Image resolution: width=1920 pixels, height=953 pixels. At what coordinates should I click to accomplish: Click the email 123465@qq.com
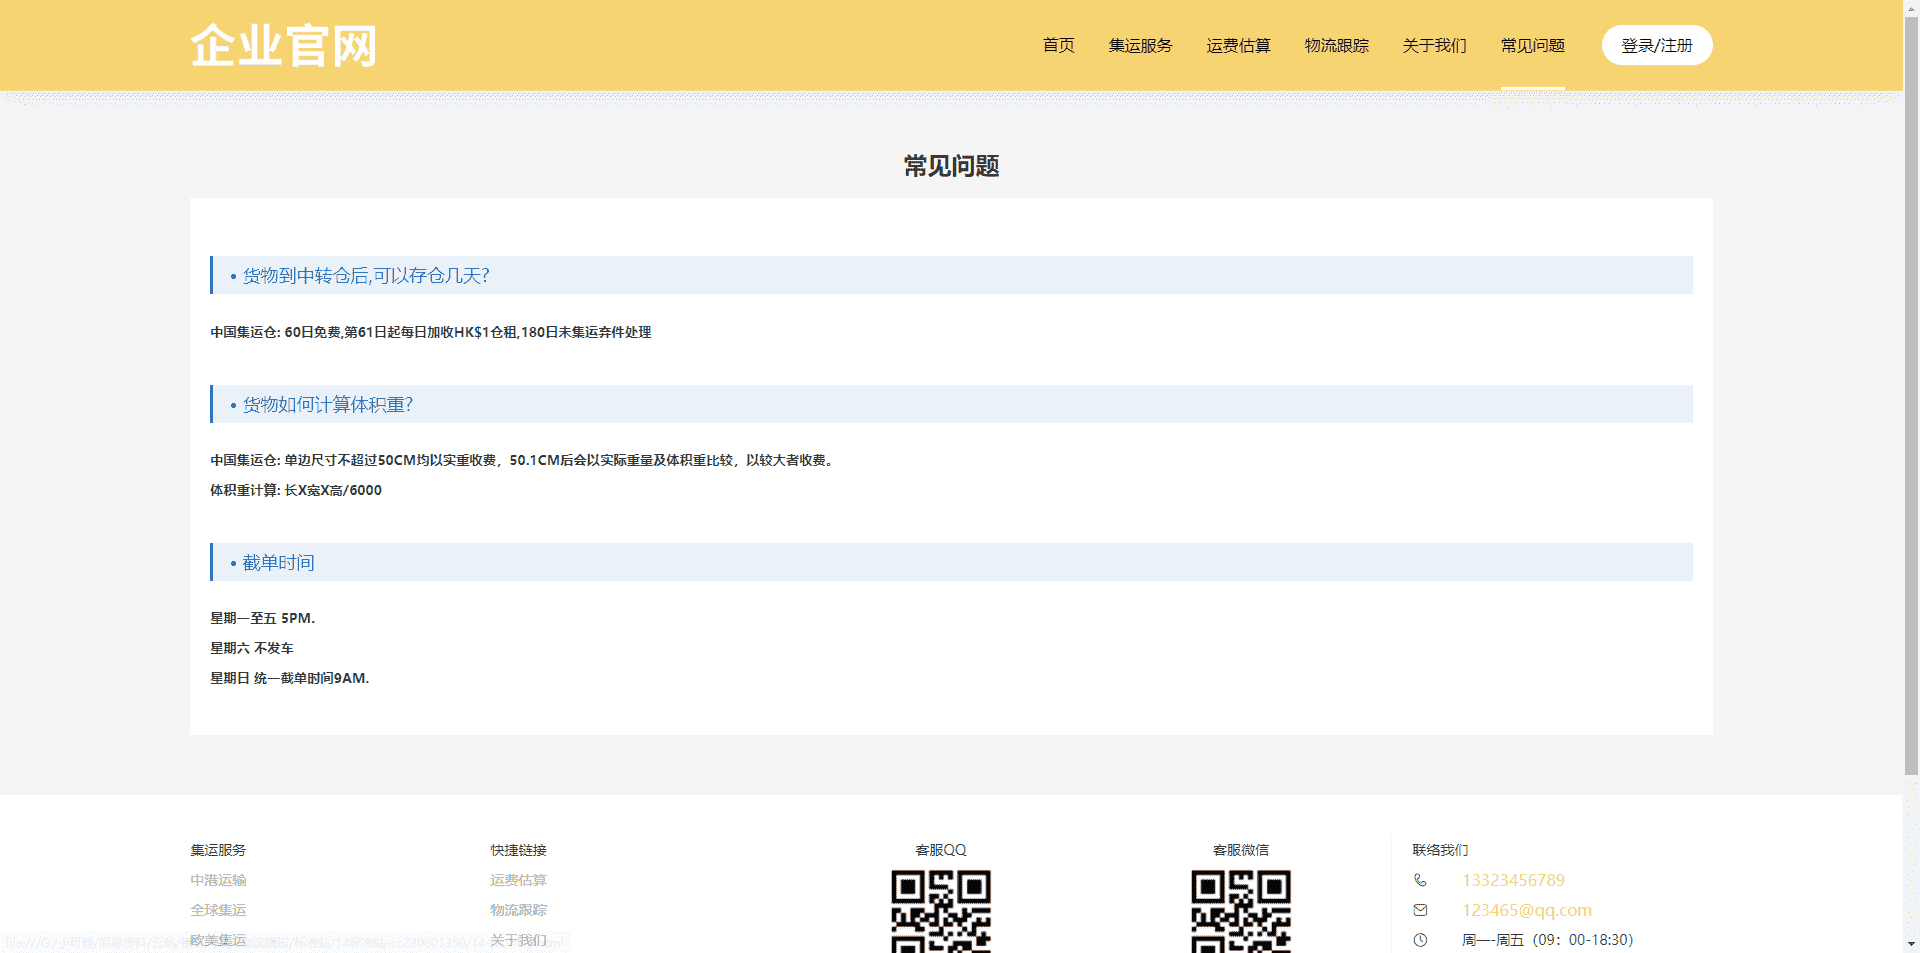pos(1527,910)
